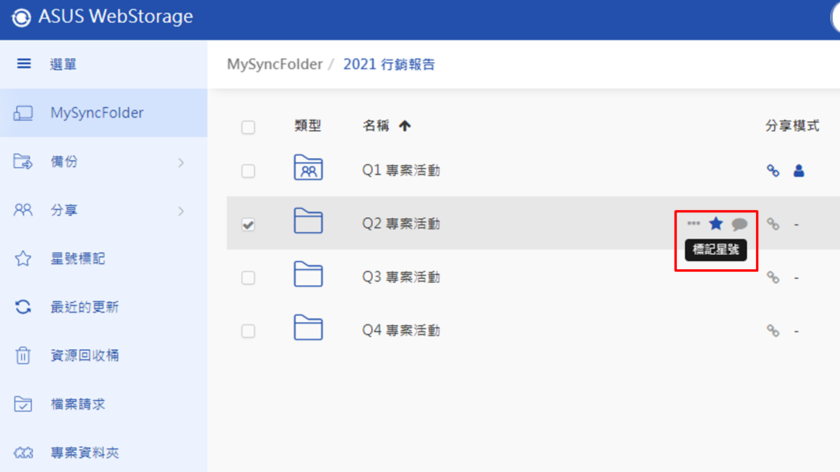
Task: Click share link icon for Q1 專案活動
Action: point(772,171)
